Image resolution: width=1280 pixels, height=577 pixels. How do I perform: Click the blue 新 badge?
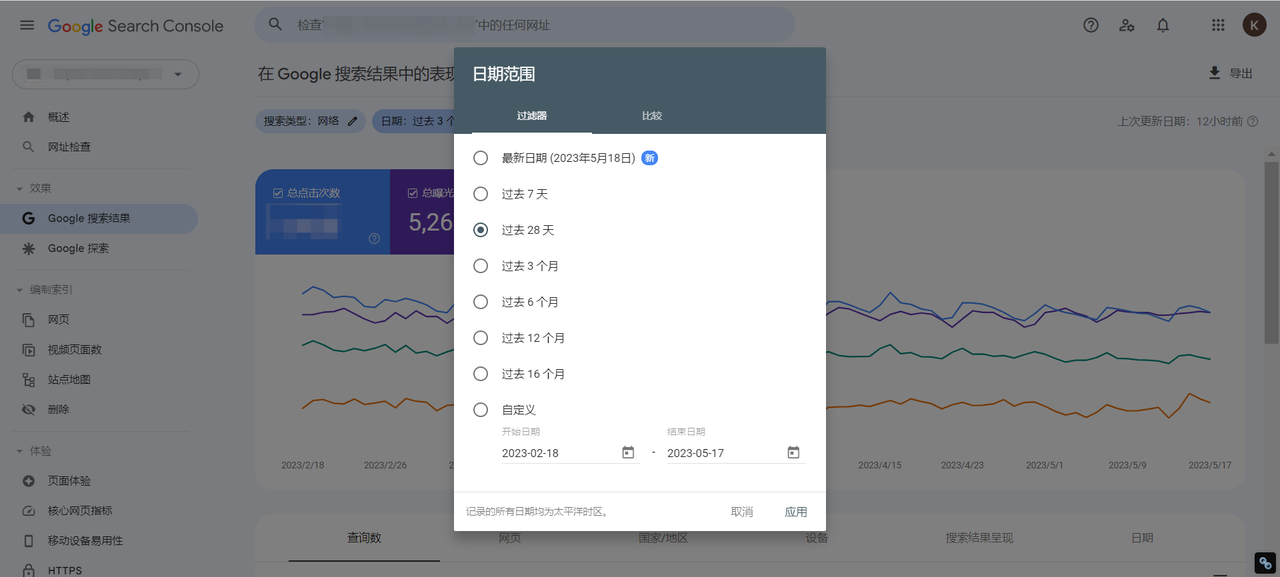coord(649,158)
